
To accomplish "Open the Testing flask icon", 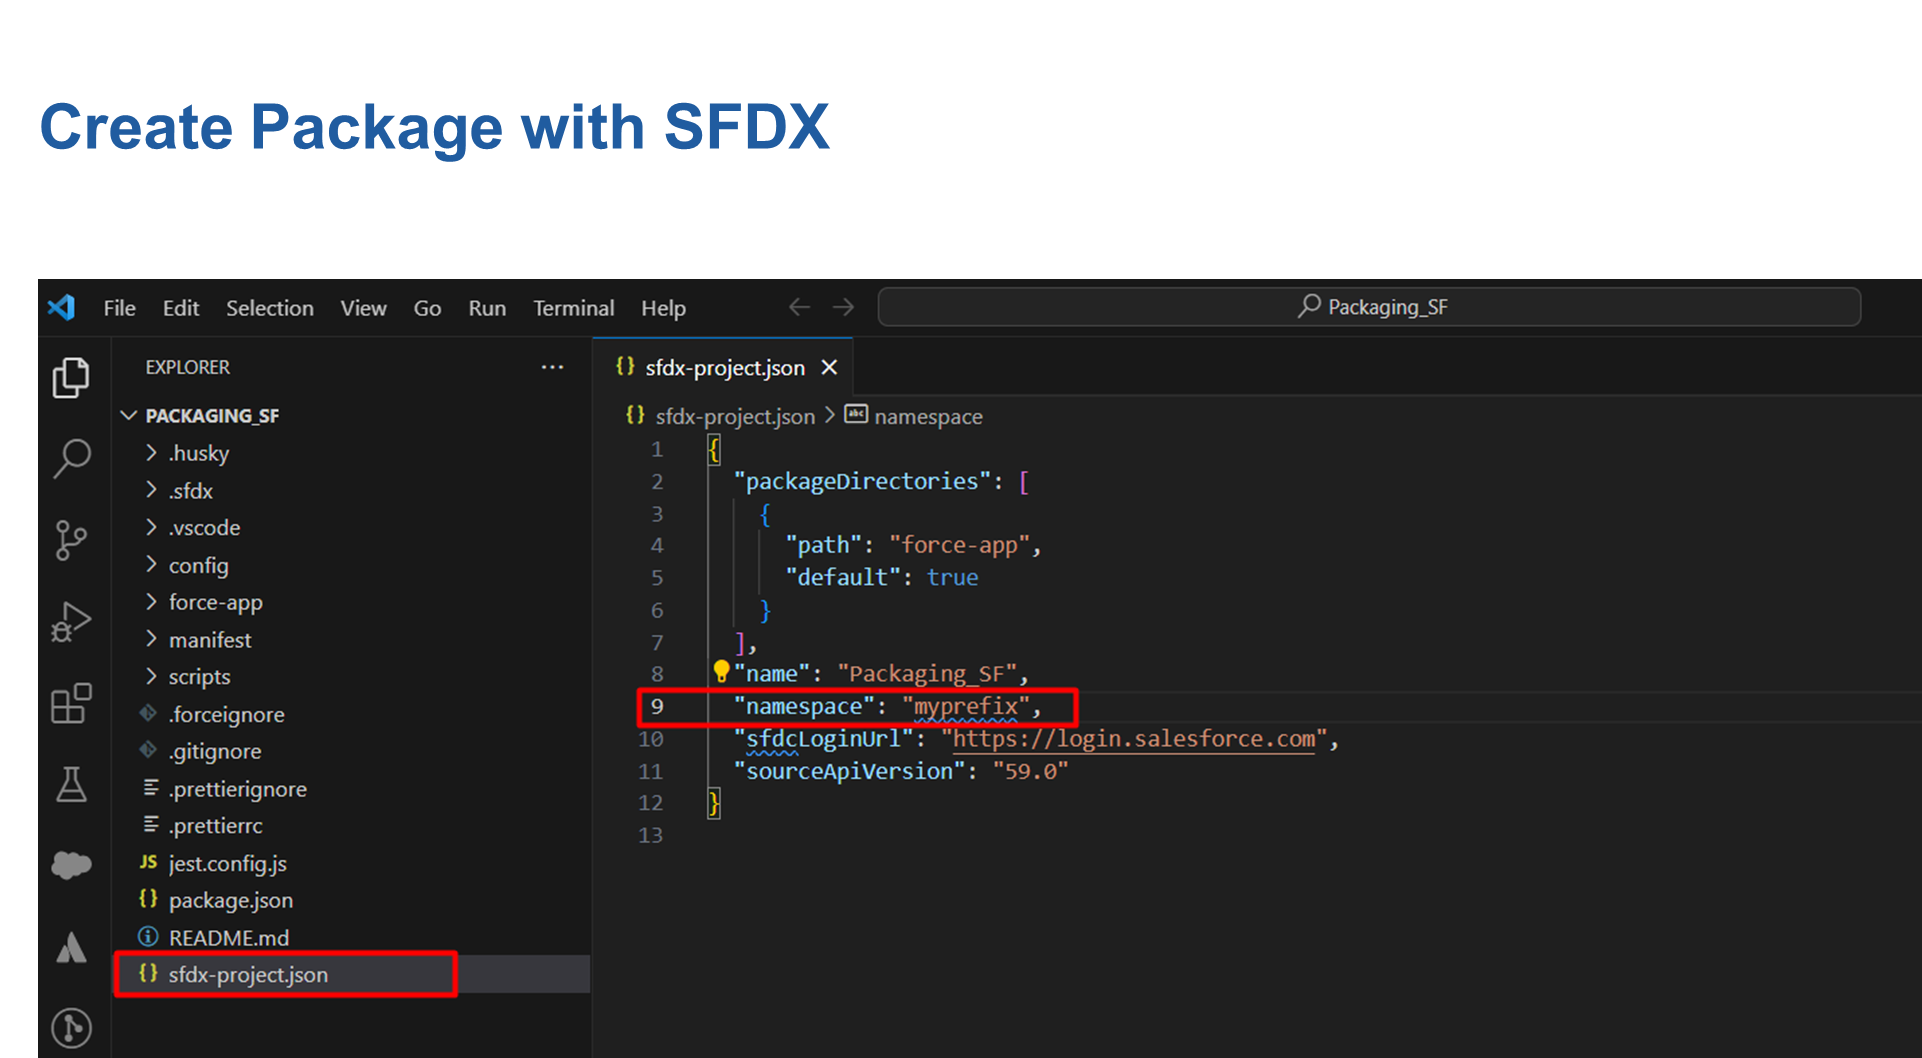I will tap(71, 785).
